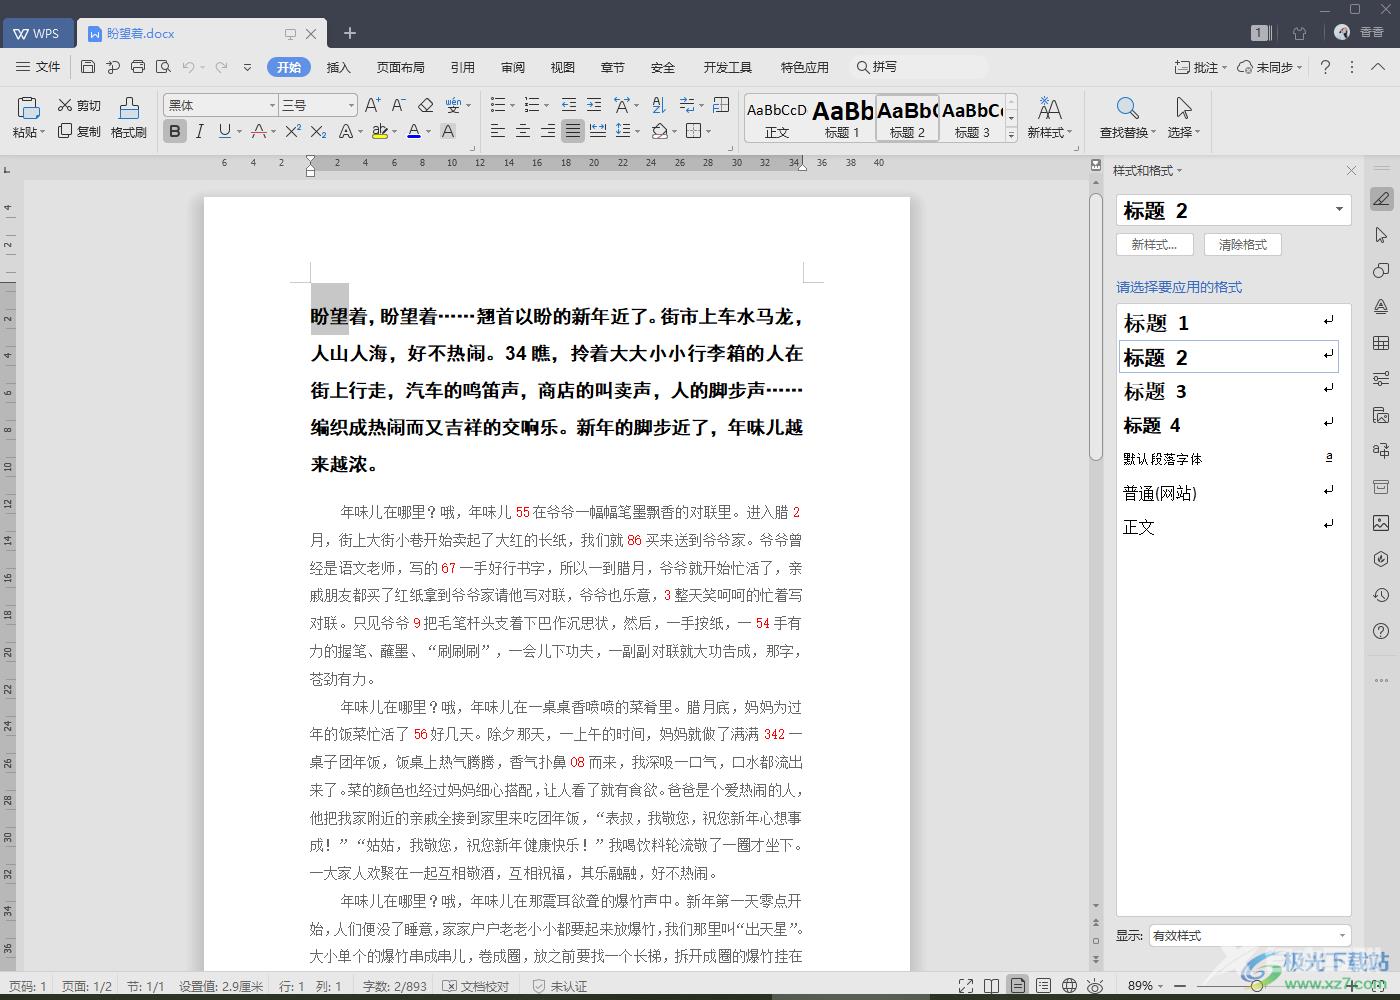Screen dimensions: 1400x1000
Task: Open the help icon in right sidebar
Action: point(1381,631)
